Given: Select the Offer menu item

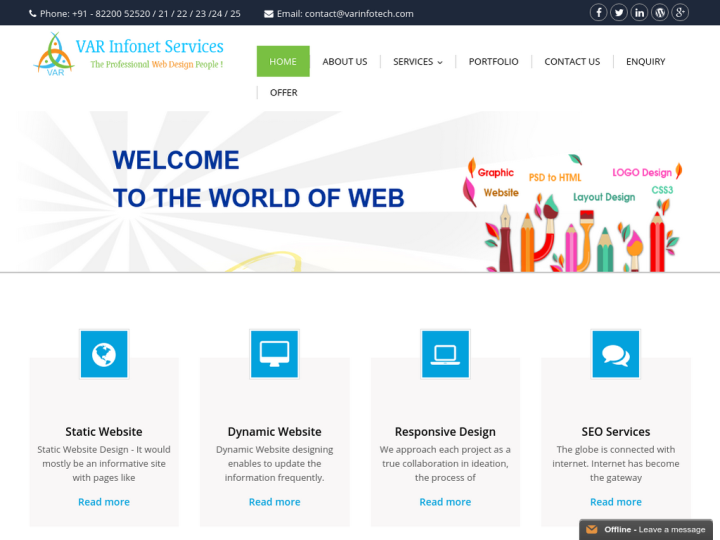Looking at the screenshot, I should pos(284,93).
